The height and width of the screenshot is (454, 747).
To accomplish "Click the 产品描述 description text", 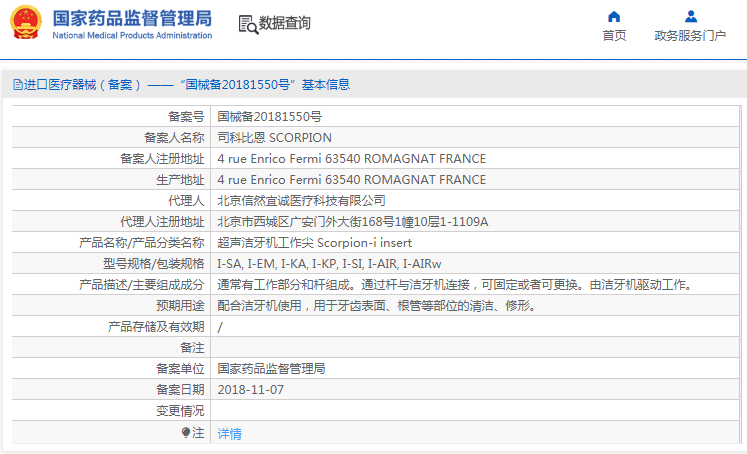I will point(455,285).
